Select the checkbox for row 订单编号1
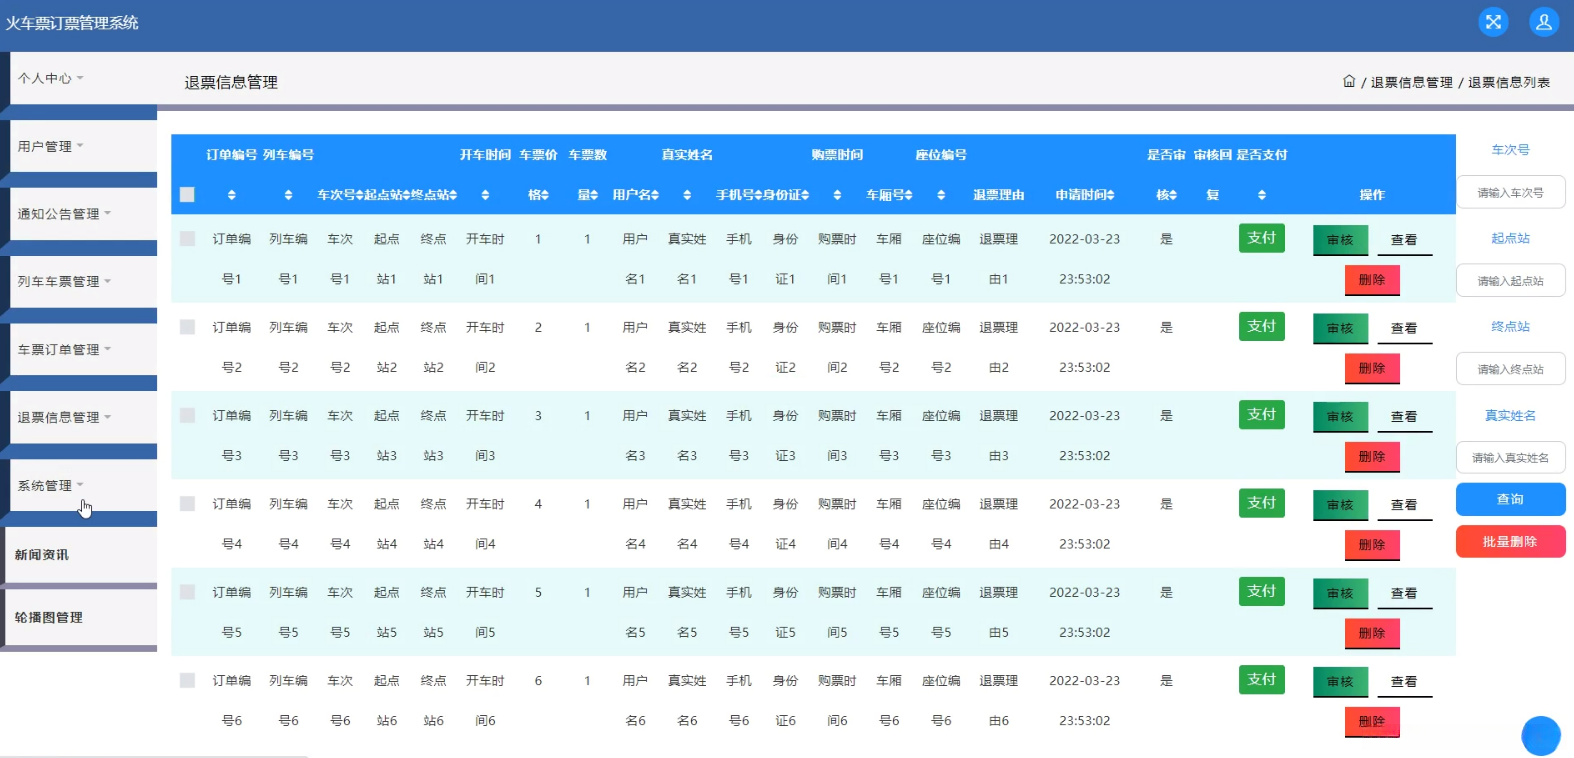The width and height of the screenshot is (1574, 758). point(187,239)
